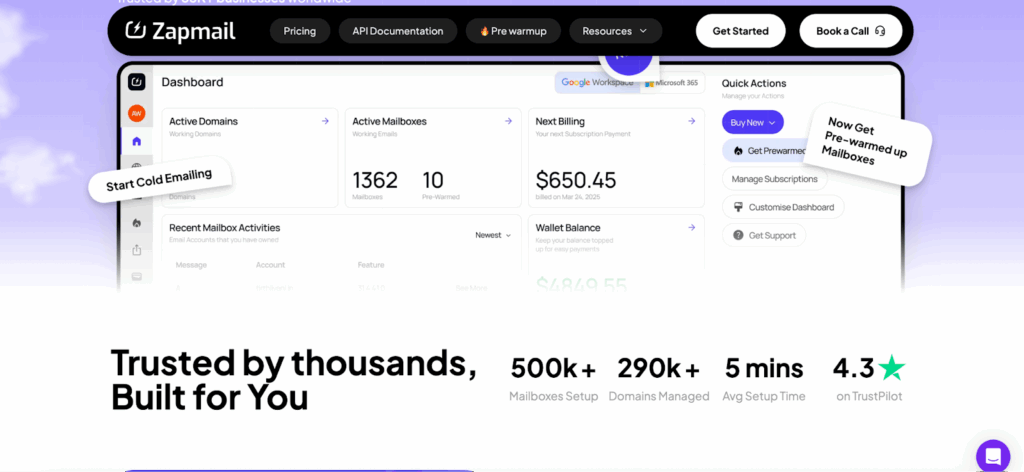This screenshot has width=1024, height=472.
Task: Click the Get Support button
Action: [x=763, y=235]
